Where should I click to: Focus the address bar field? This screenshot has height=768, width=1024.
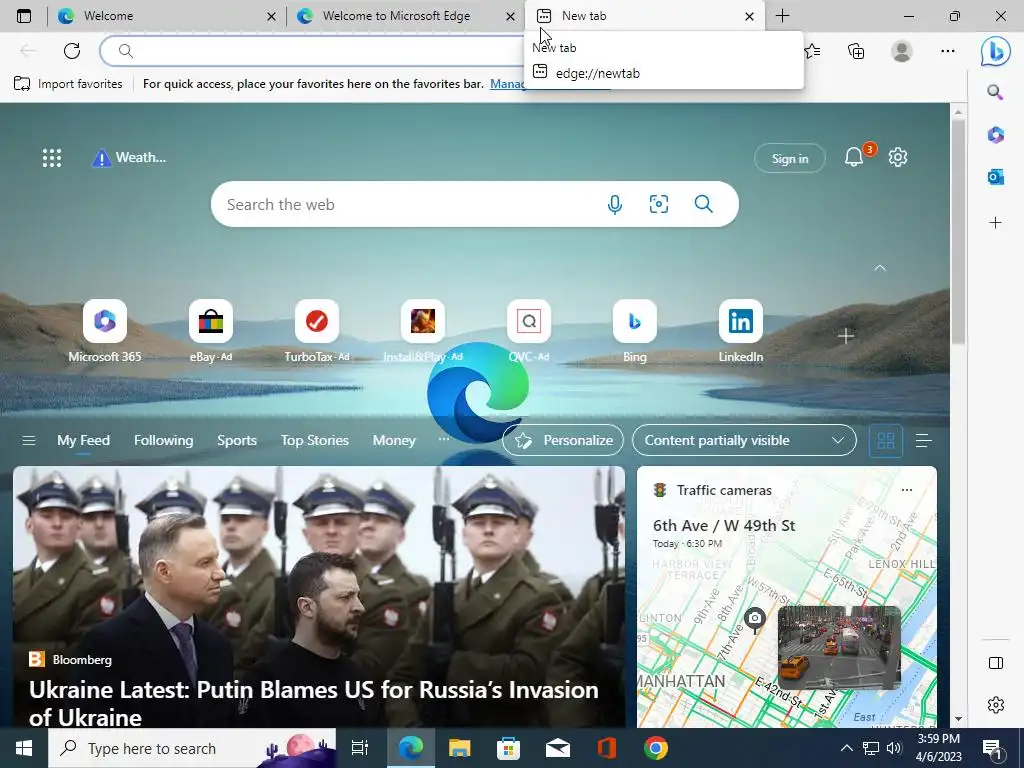[313, 51]
